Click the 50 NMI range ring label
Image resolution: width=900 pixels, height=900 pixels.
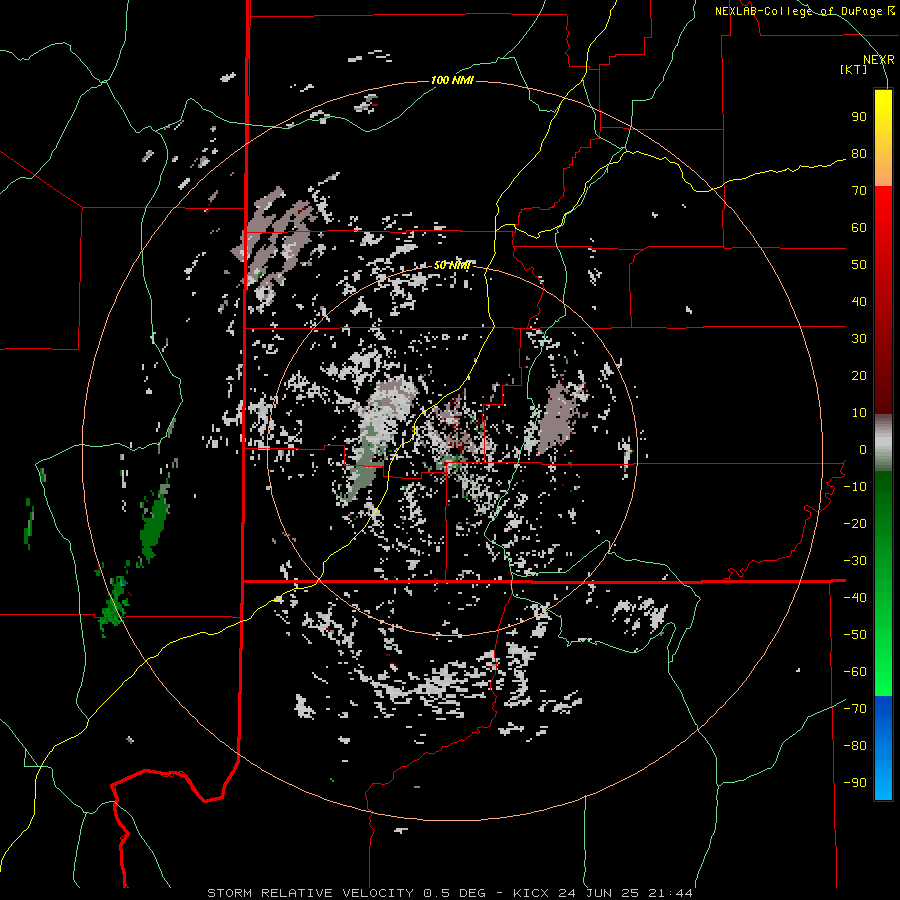pos(452,265)
